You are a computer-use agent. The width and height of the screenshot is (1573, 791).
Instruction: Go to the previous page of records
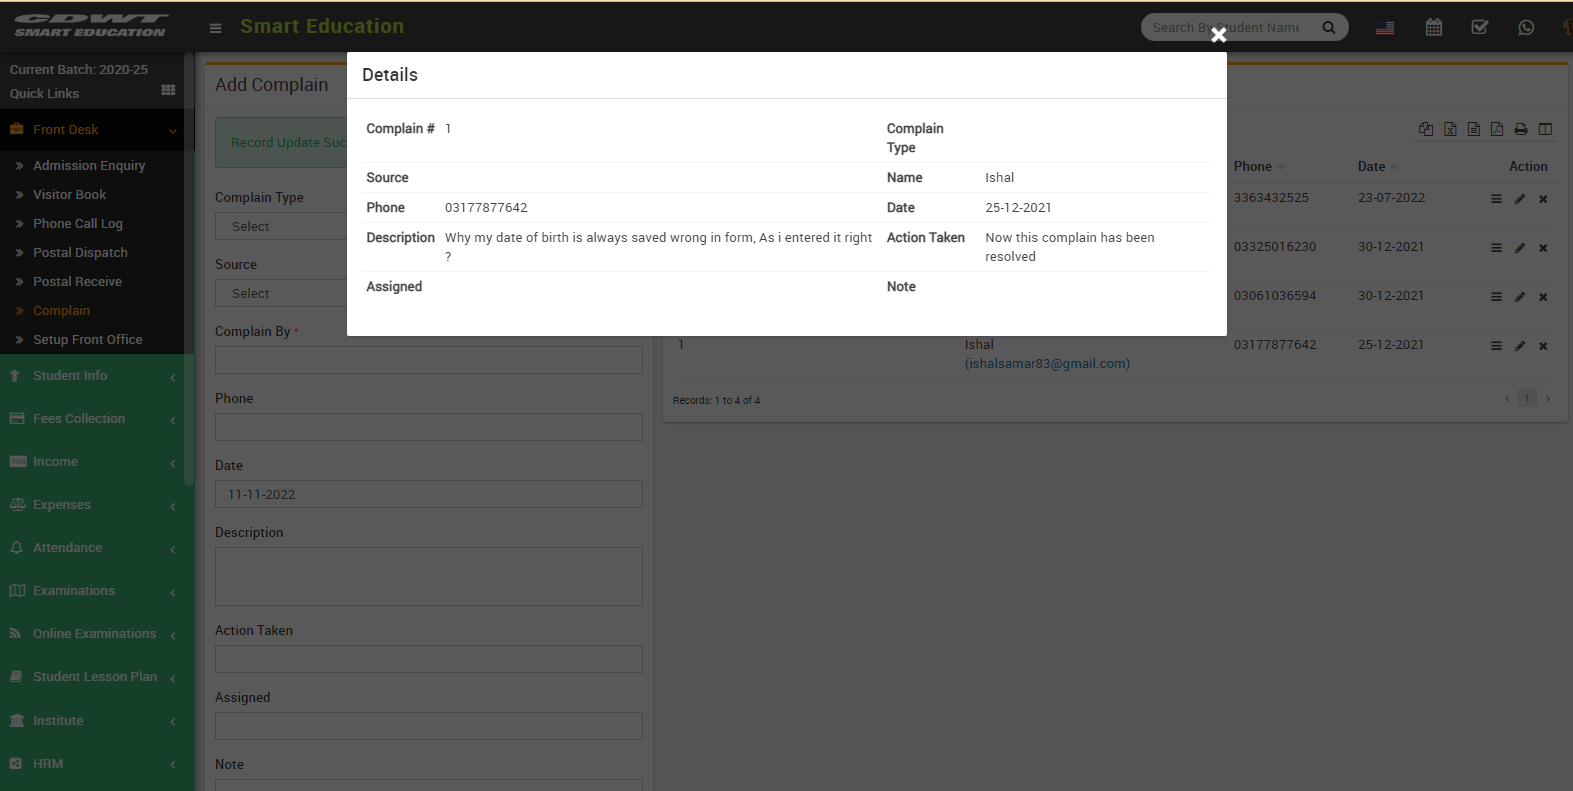tap(1507, 399)
